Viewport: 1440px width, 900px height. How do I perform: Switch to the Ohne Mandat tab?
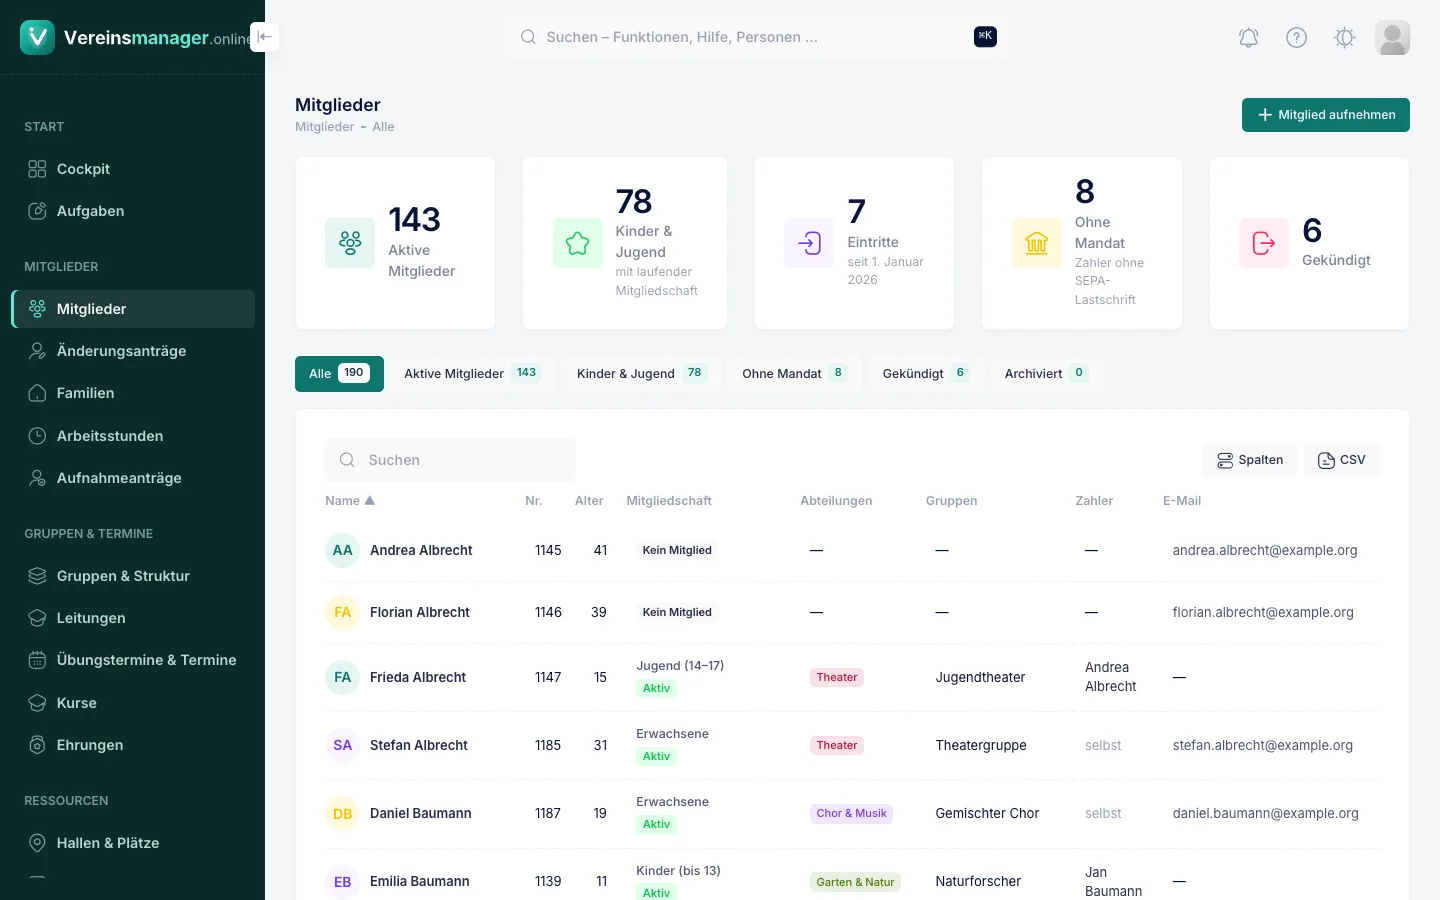(x=795, y=374)
